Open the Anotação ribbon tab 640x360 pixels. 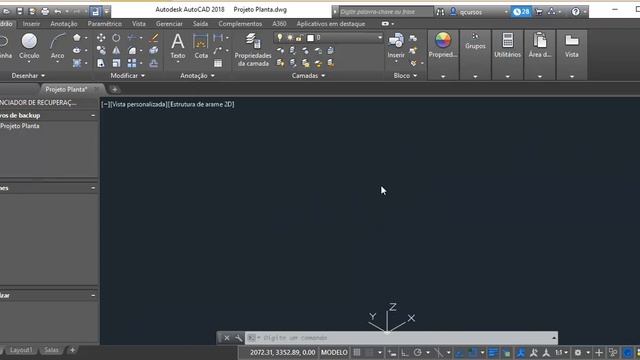(64, 24)
